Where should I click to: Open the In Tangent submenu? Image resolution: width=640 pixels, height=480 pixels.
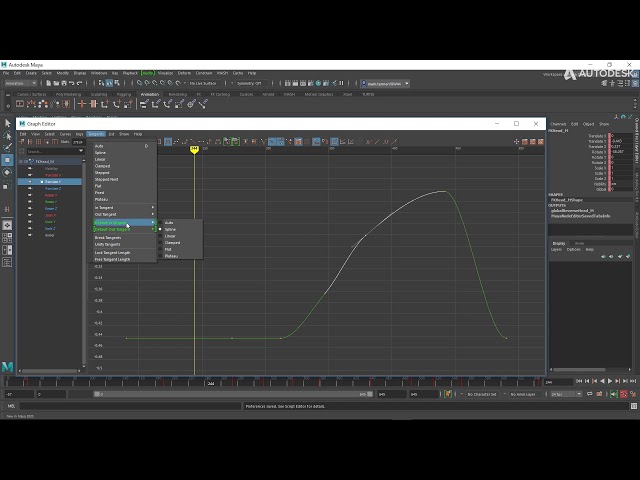[124, 208]
